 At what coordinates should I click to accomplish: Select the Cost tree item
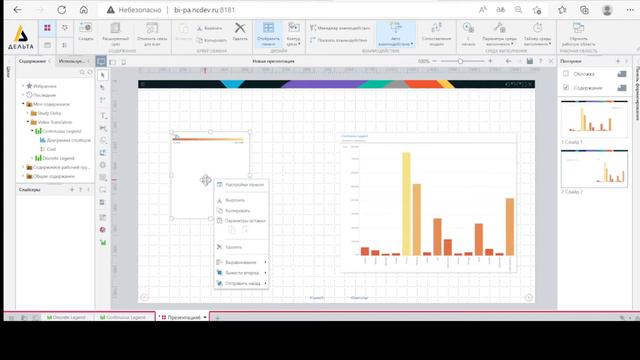tap(48, 149)
